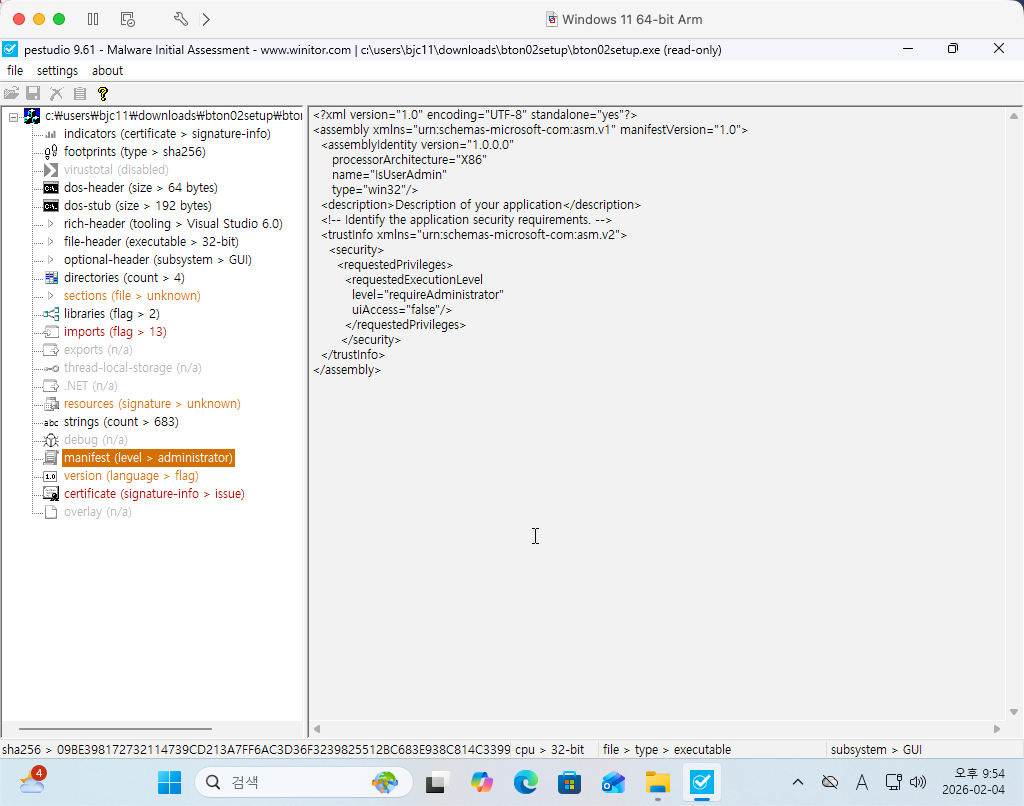This screenshot has width=1024, height=806.
Task: Expand the file-header node arrow
Action: [x=51, y=242]
